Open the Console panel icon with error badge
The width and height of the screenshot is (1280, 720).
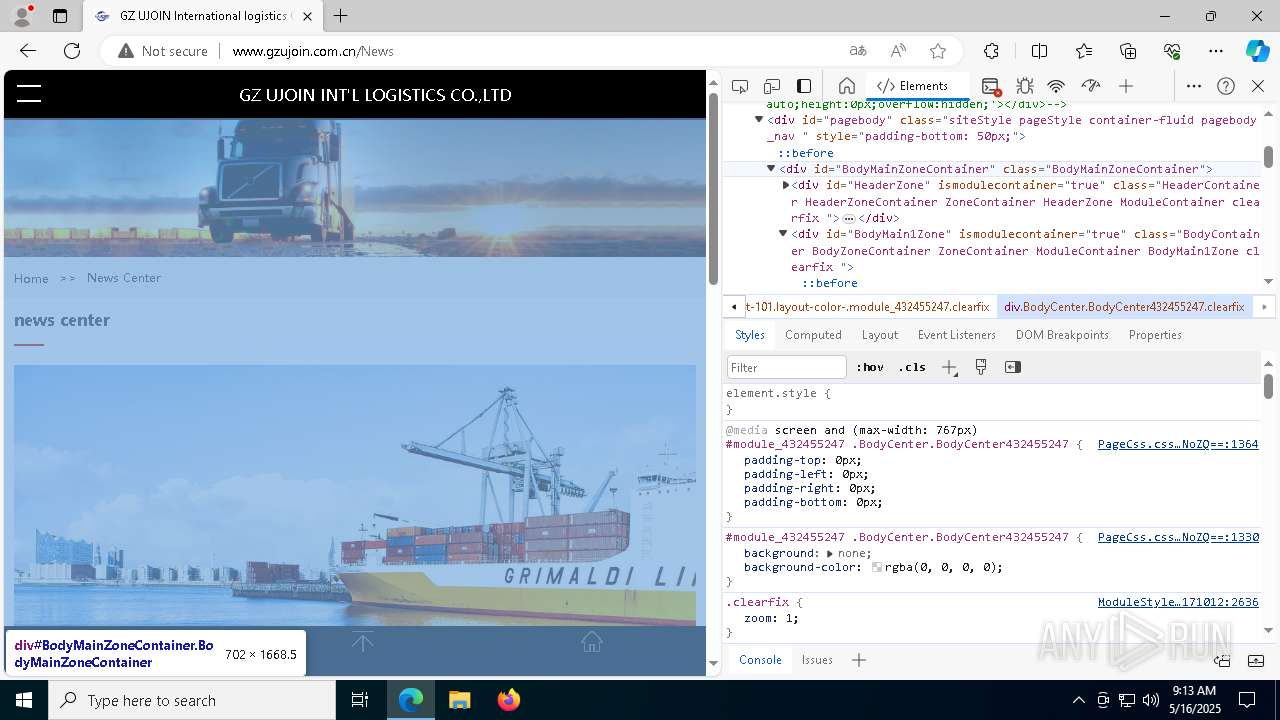tap(990, 86)
